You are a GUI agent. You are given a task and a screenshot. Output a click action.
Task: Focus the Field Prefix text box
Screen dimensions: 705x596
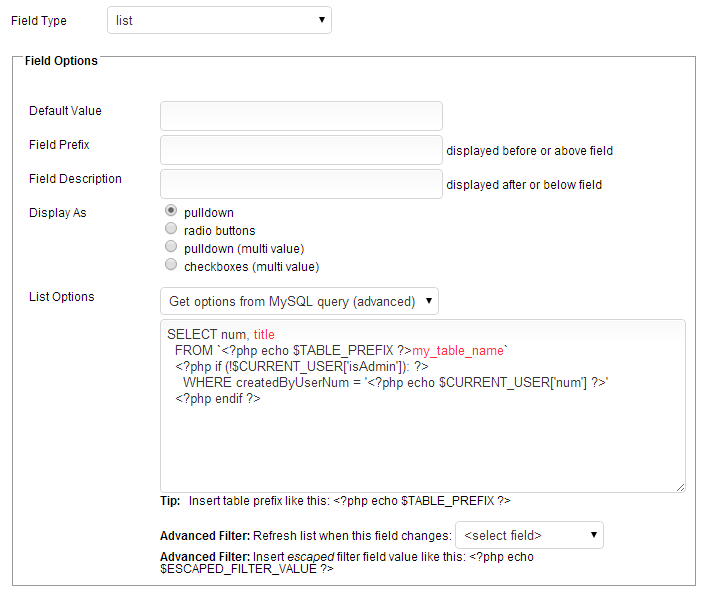tap(300, 150)
